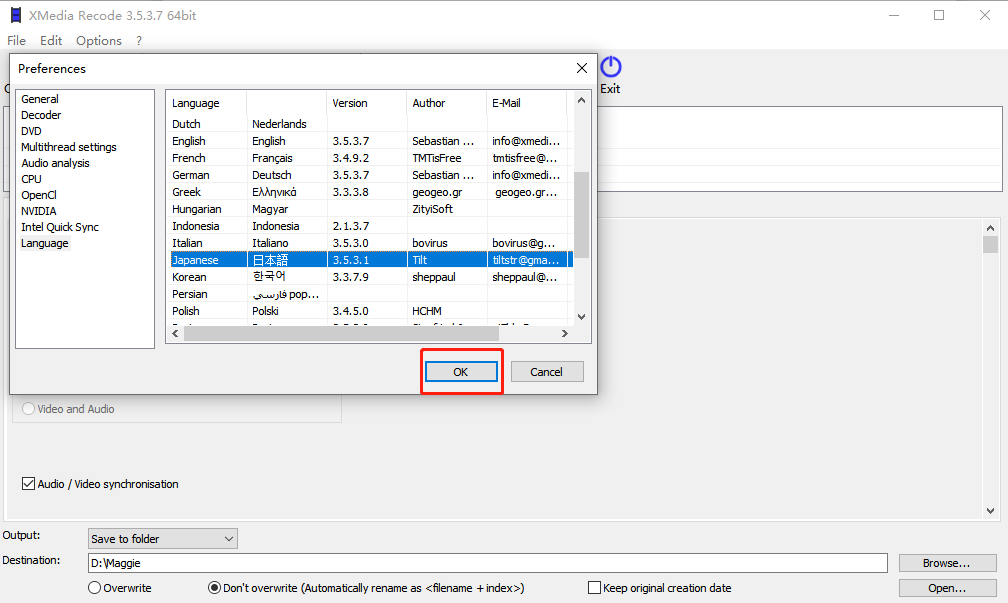This screenshot has height=603, width=1008.
Task: Select the Hungarian language row
Action: 371,209
